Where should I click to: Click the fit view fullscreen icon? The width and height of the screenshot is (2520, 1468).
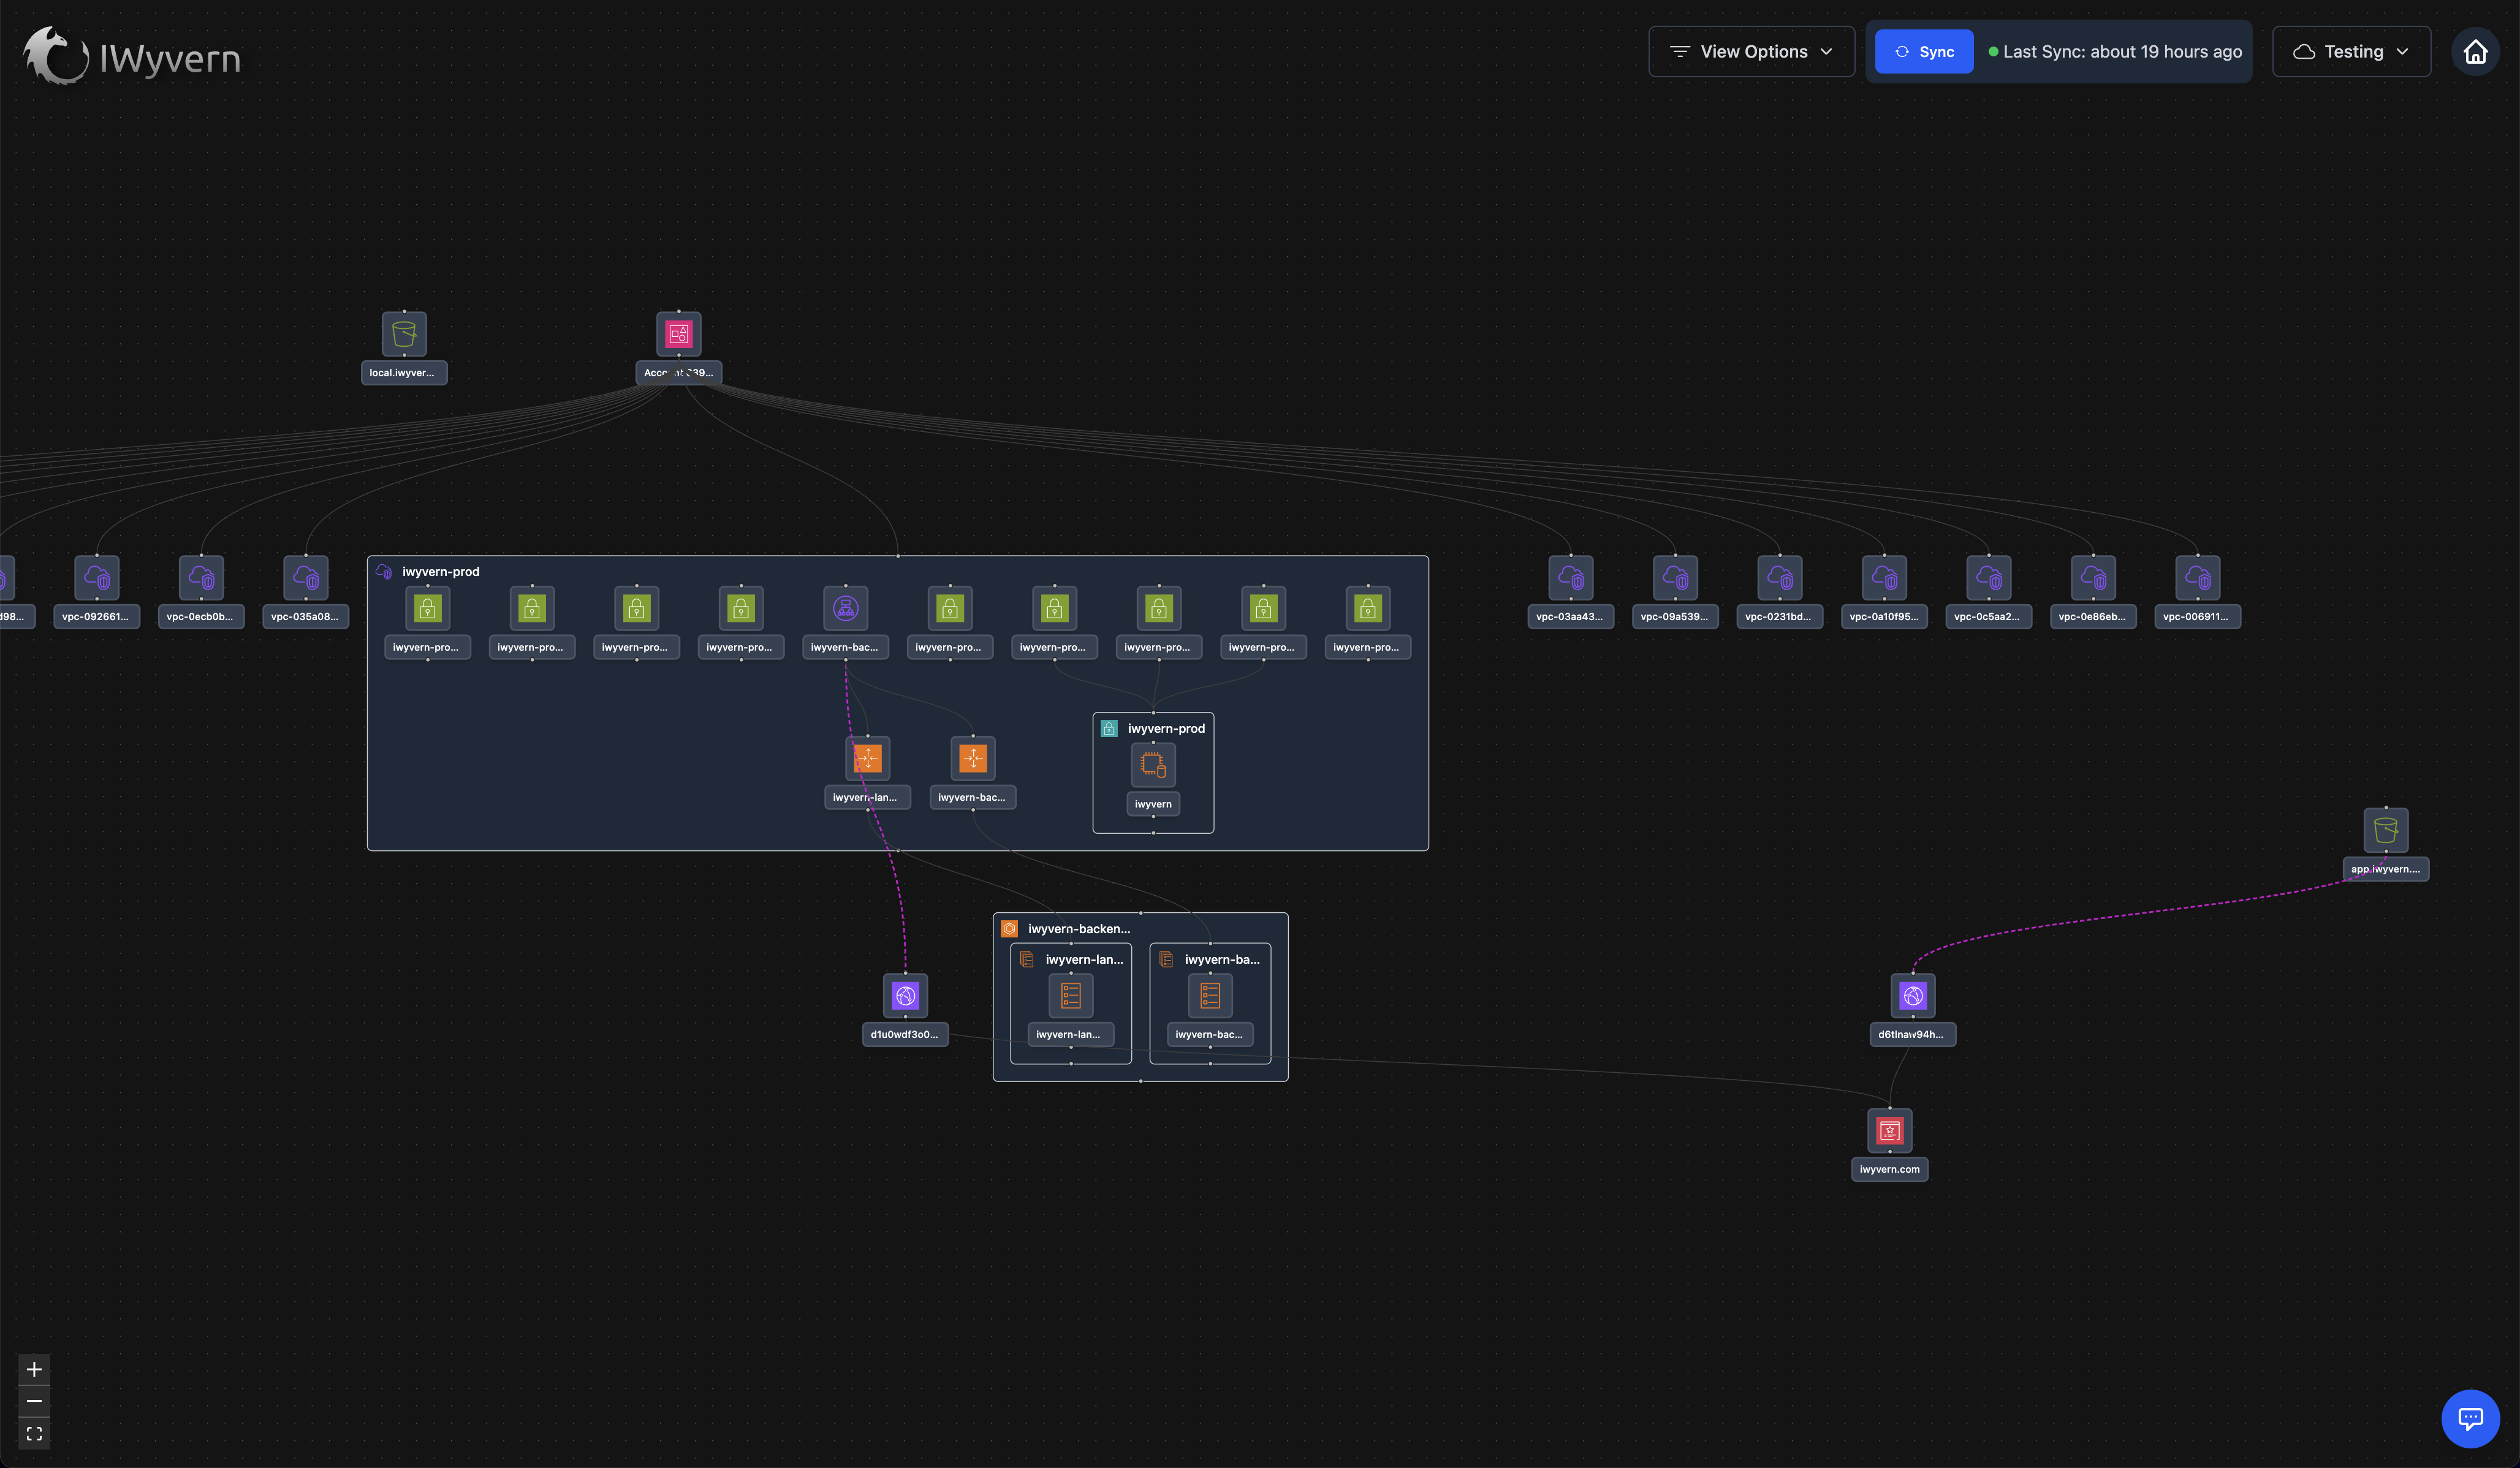34,1433
